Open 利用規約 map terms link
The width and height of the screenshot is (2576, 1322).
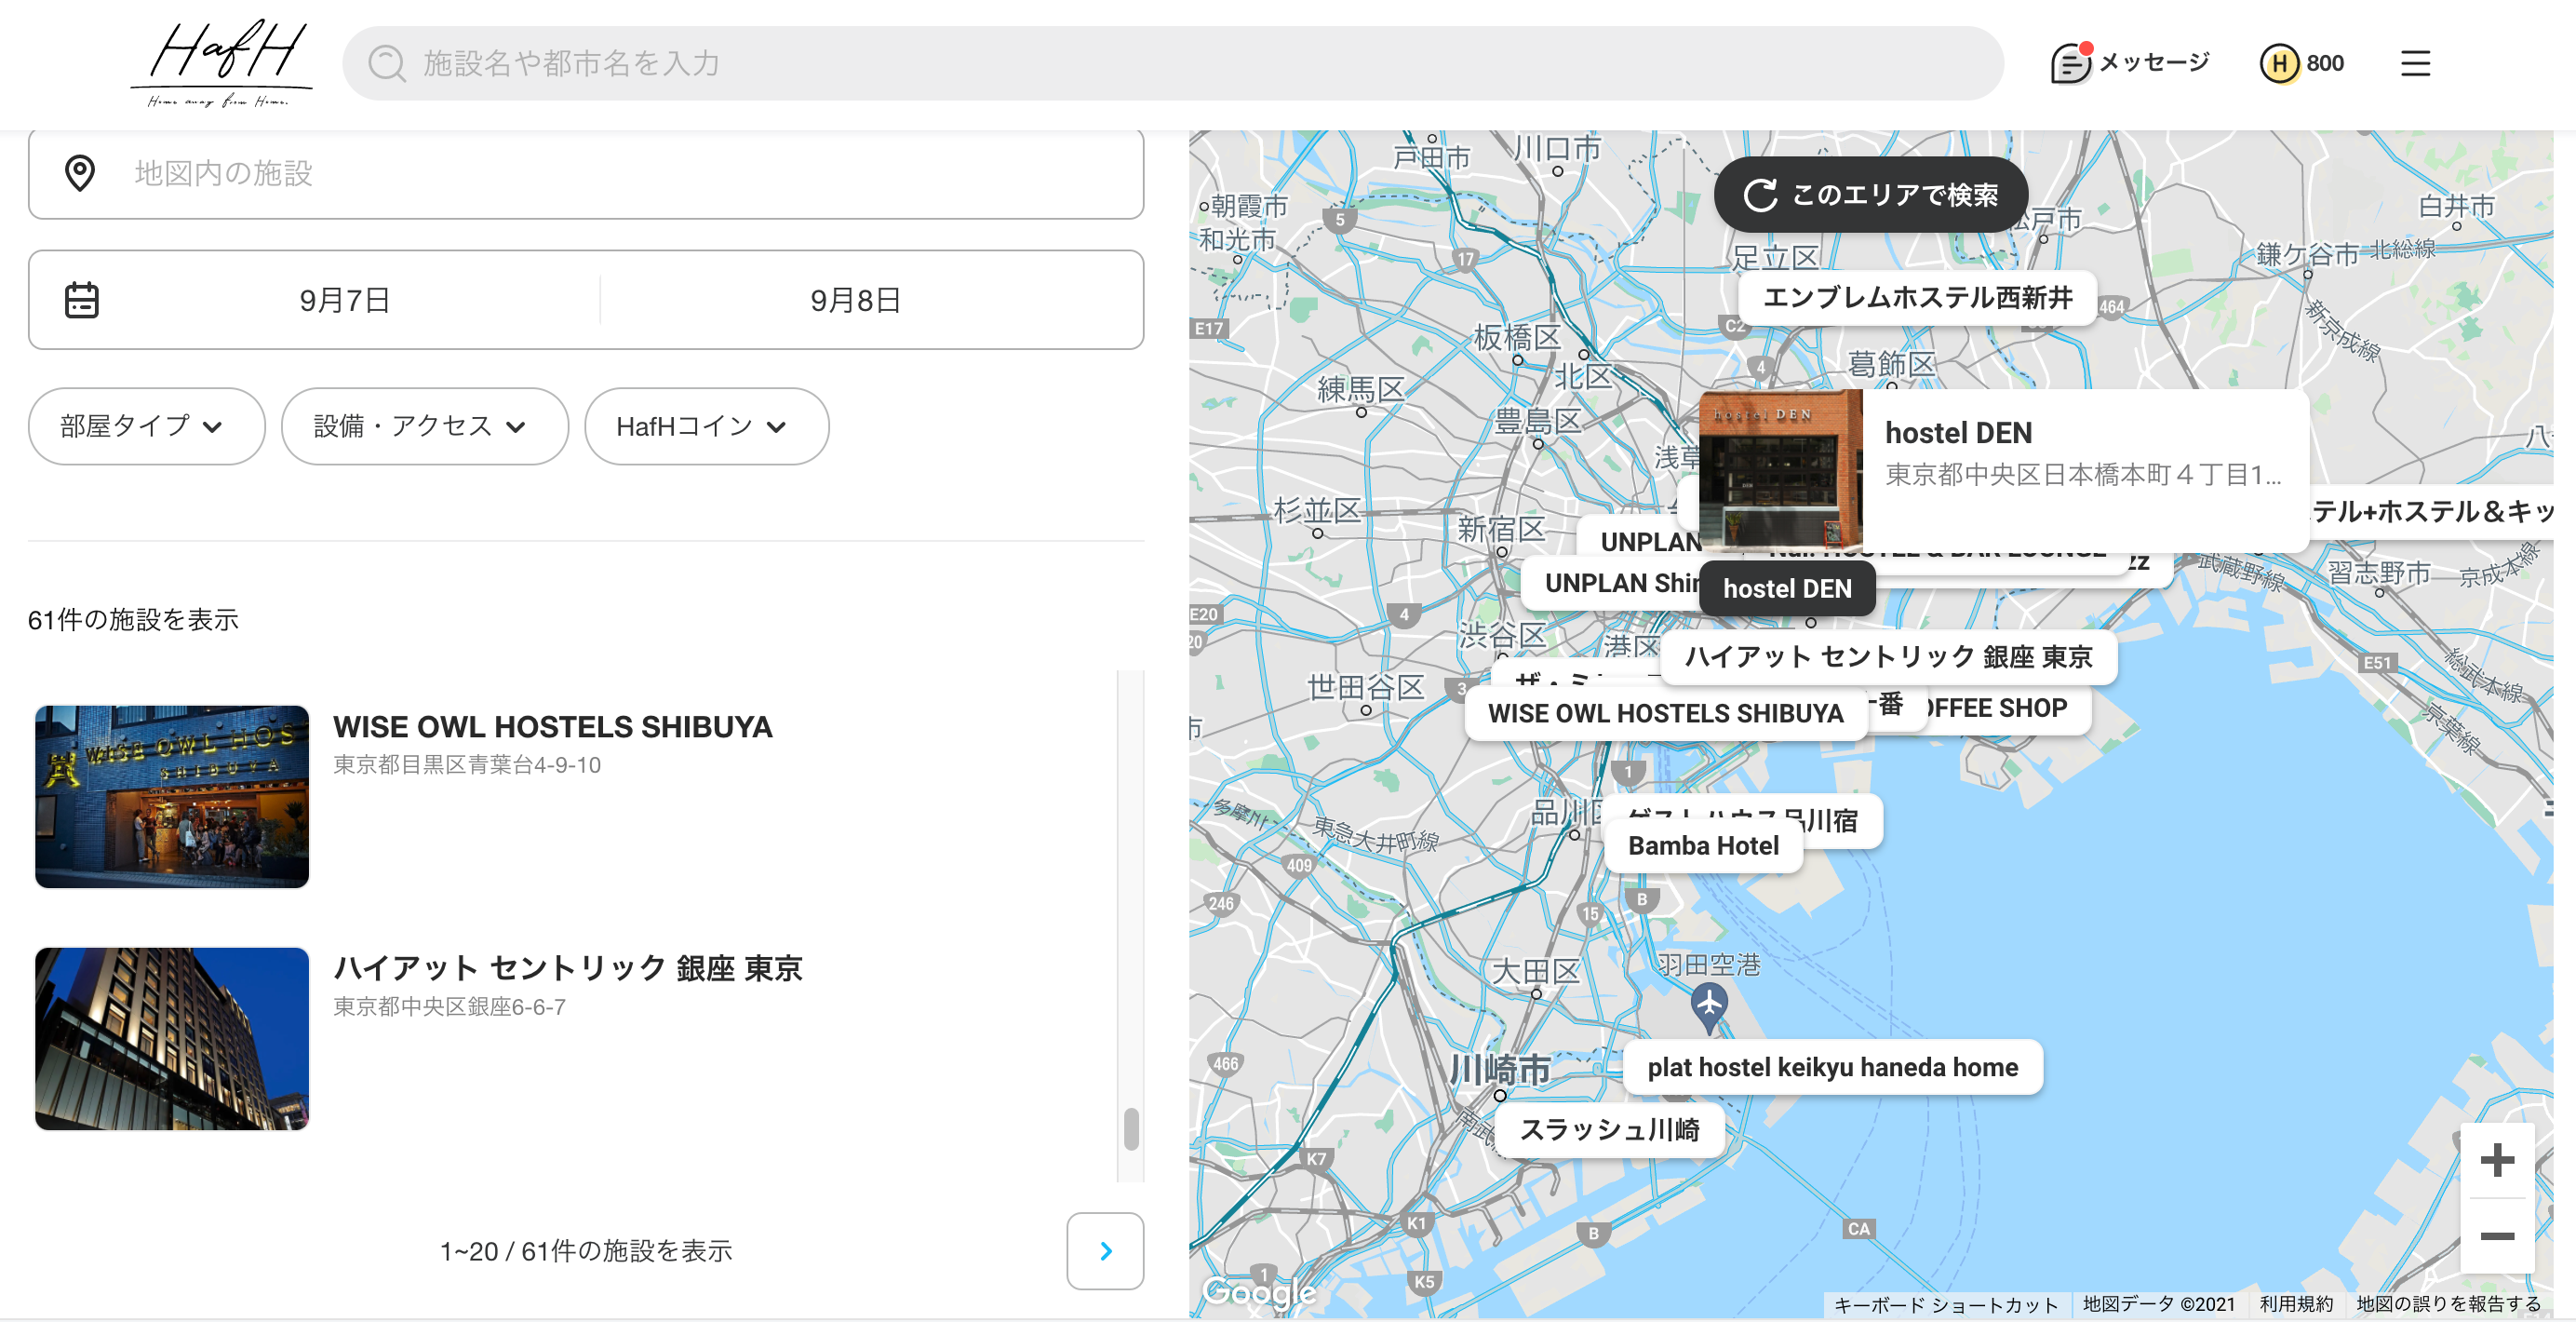[2296, 1304]
